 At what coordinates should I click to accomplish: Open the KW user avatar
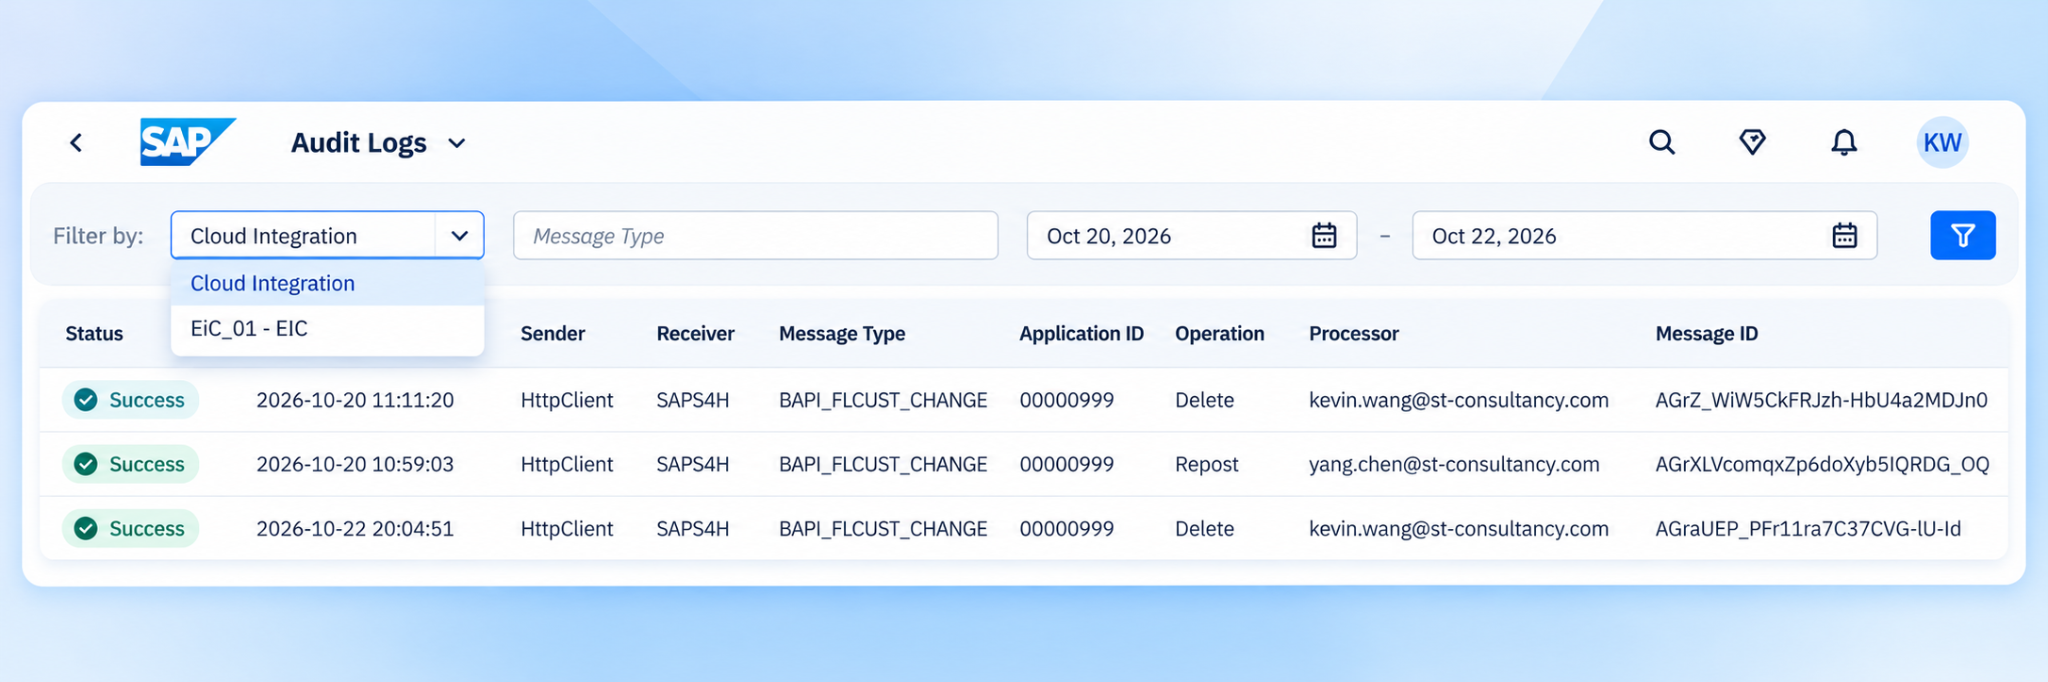point(1942,142)
